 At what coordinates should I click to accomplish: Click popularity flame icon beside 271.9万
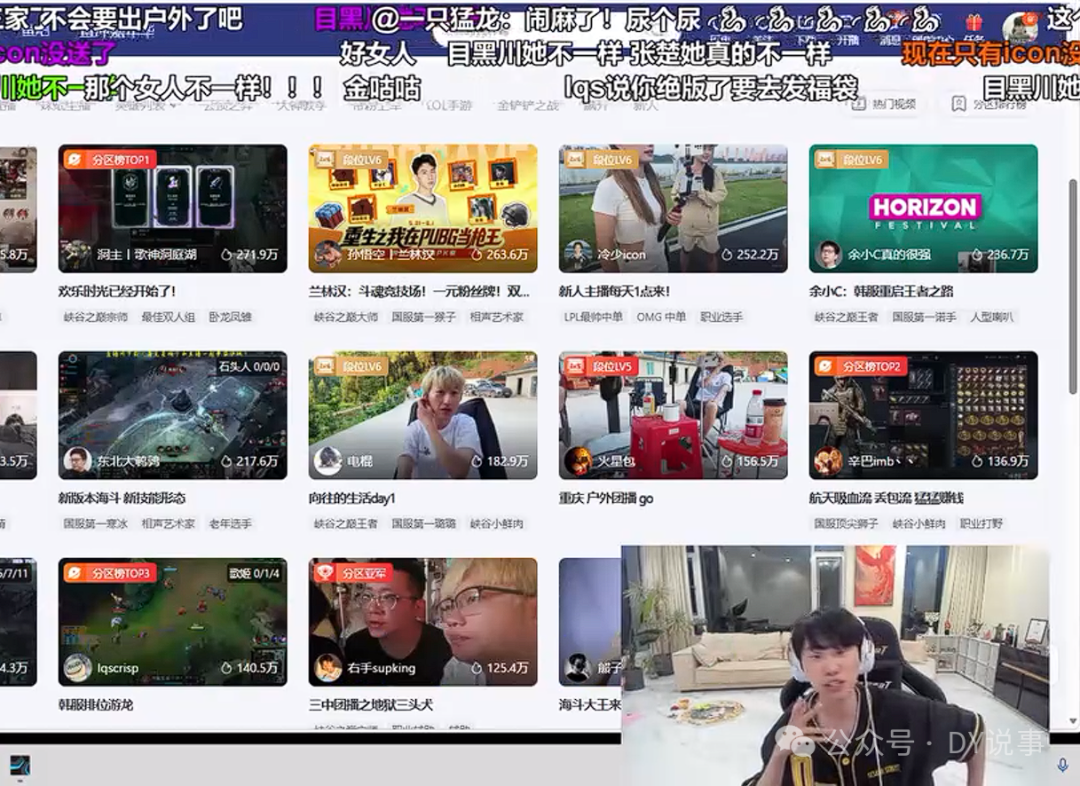[226, 254]
